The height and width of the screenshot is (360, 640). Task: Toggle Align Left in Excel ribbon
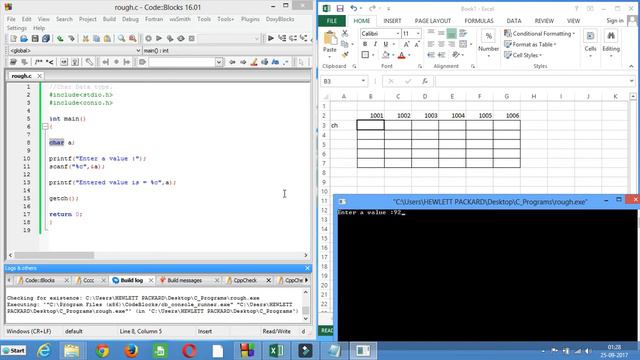(431, 44)
